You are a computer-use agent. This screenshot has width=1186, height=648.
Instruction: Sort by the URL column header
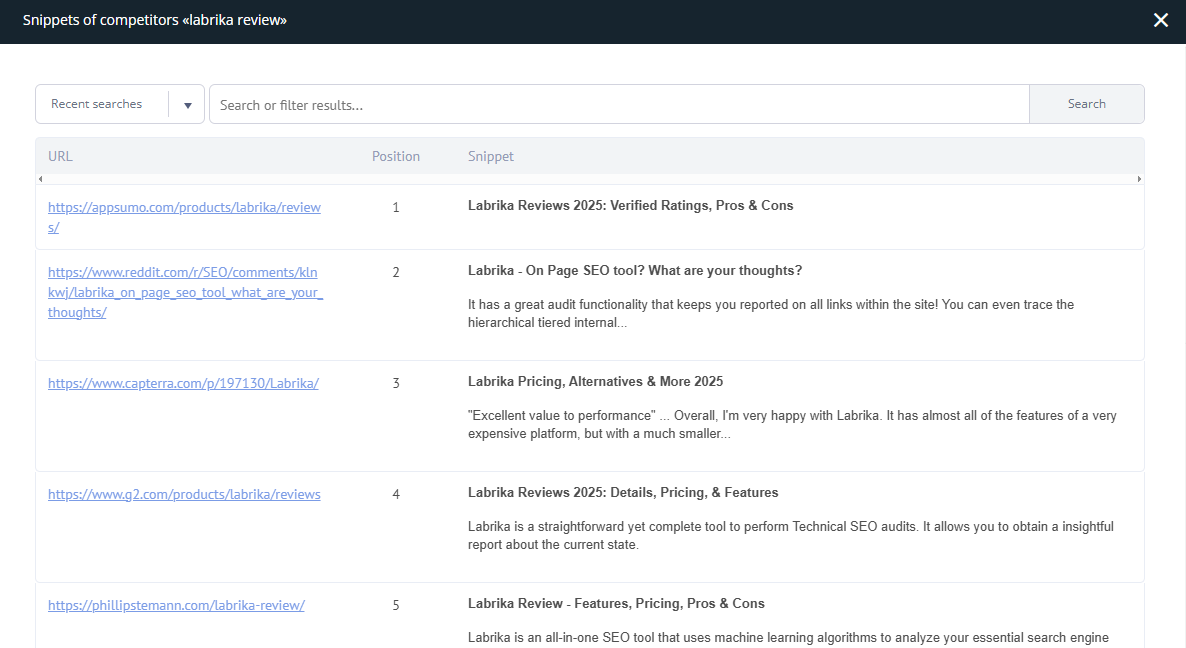point(60,156)
